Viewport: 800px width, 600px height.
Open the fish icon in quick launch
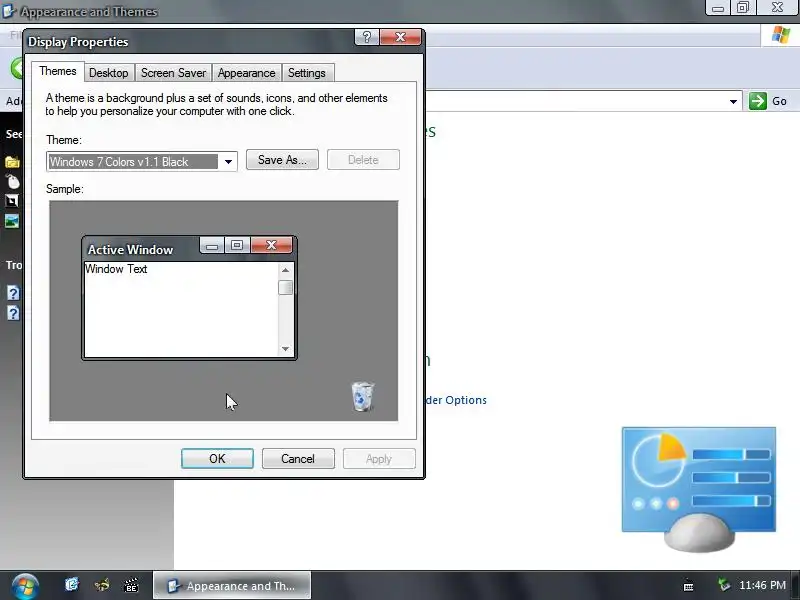pyautogui.click(x=102, y=584)
